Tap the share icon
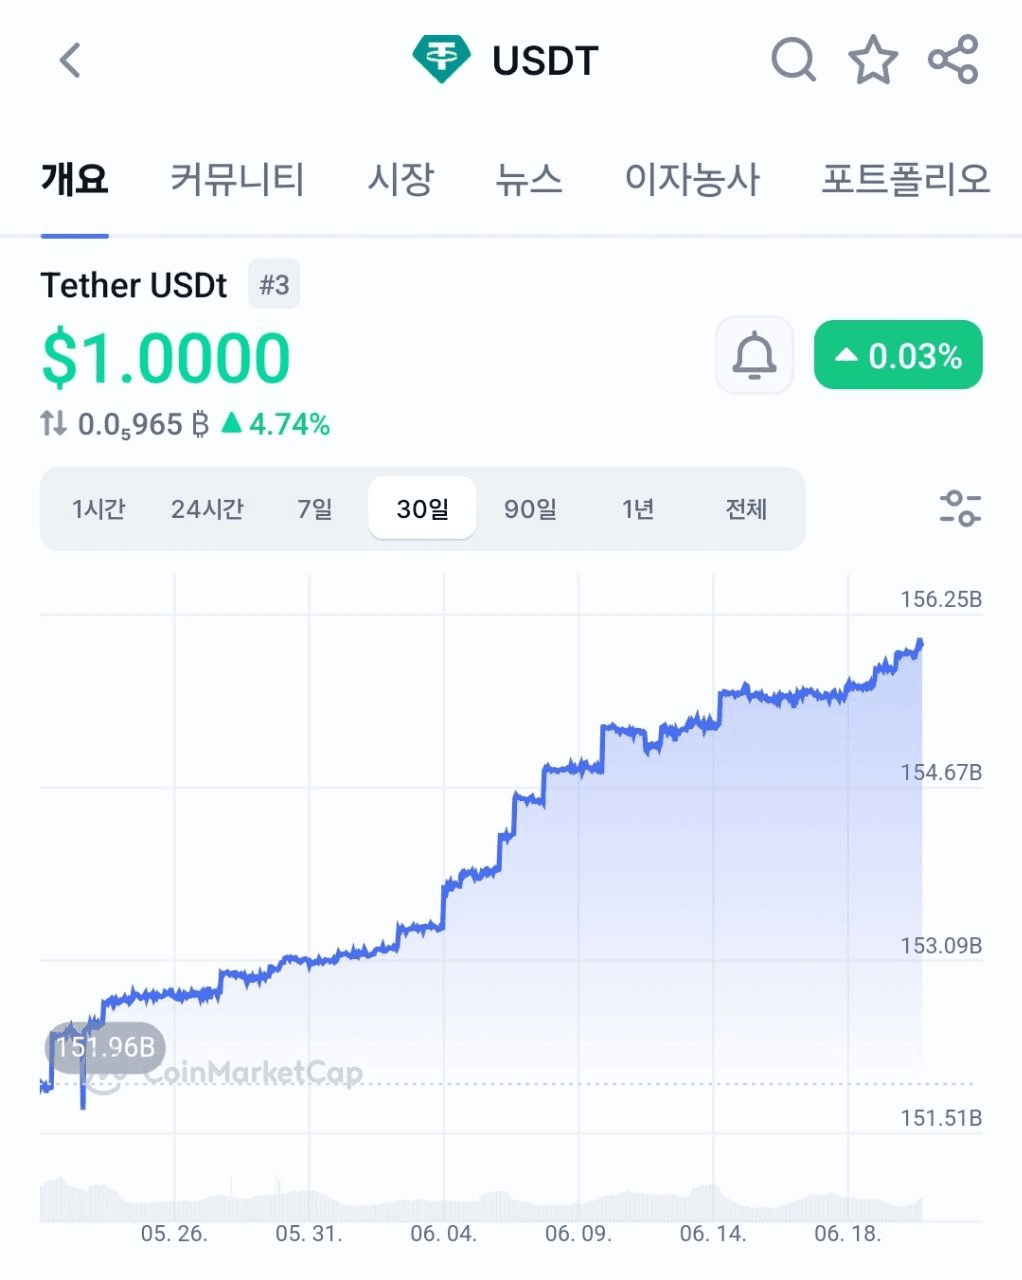1022x1280 pixels. [953, 60]
